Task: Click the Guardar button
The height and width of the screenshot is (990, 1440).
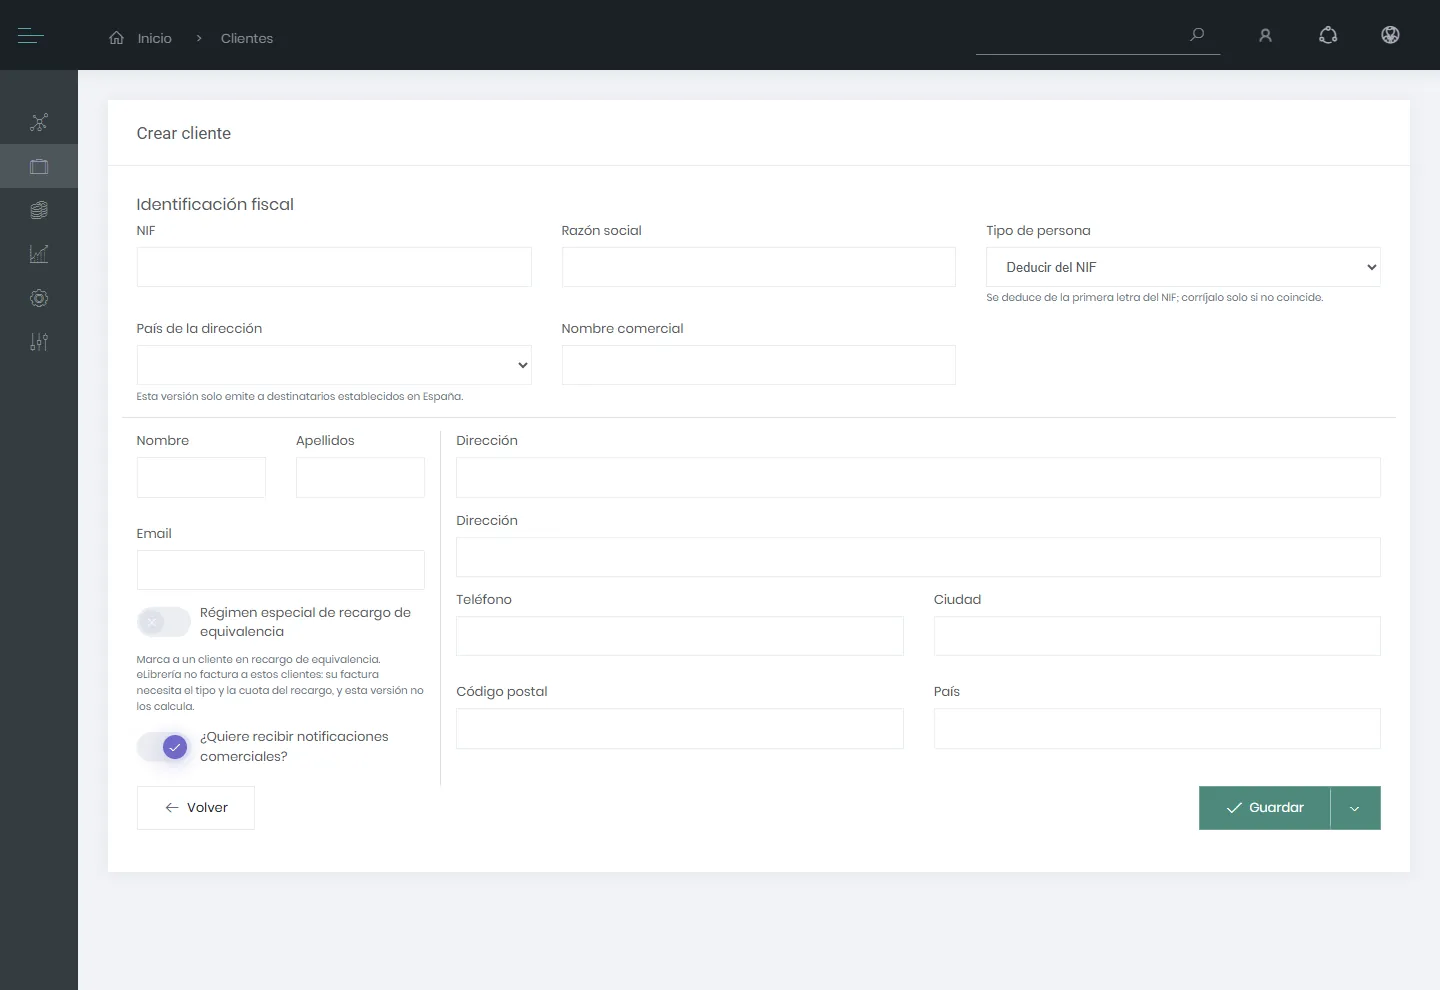Action: click(x=1265, y=808)
